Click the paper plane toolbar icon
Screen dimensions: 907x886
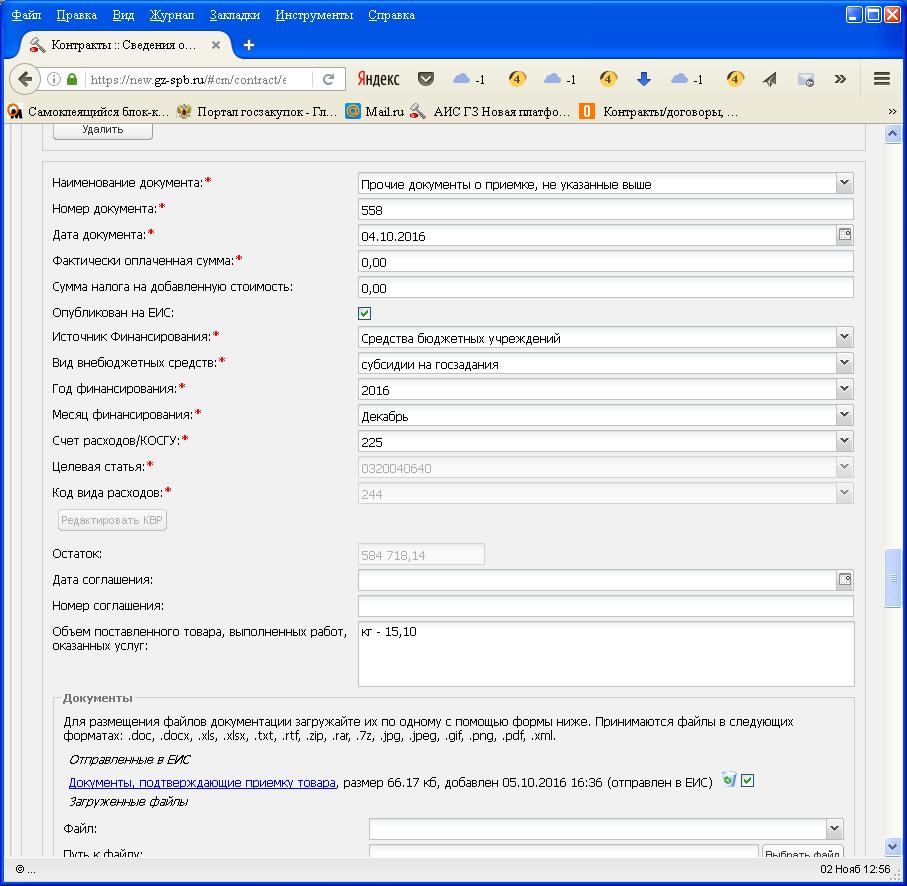pyautogui.click(x=769, y=79)
